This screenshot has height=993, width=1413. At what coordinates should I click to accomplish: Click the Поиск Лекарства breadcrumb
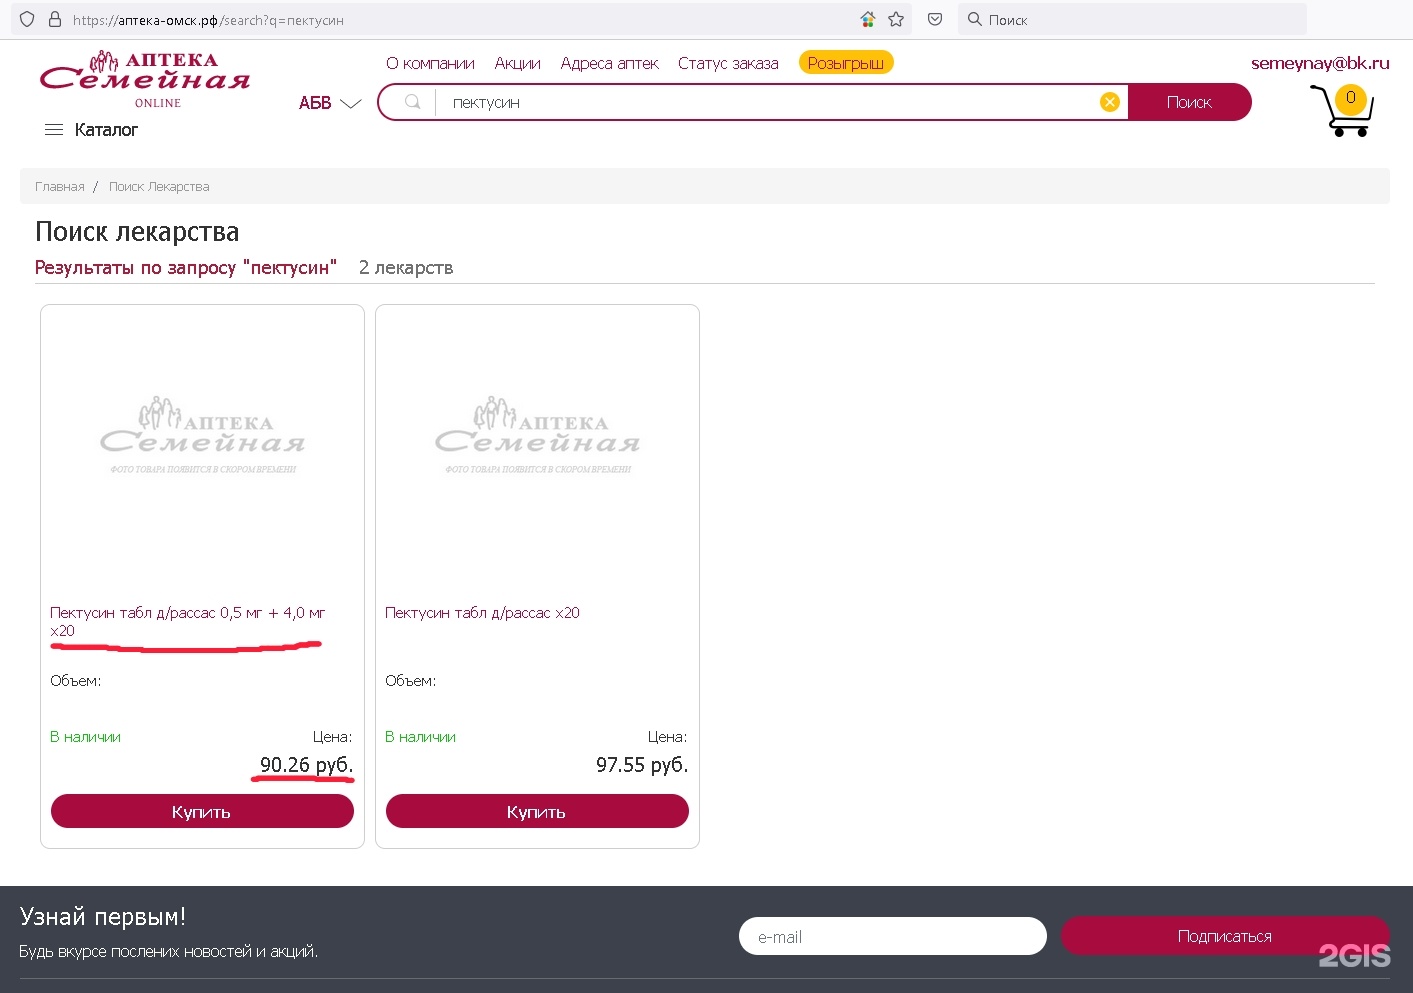[x=159, y=187]
